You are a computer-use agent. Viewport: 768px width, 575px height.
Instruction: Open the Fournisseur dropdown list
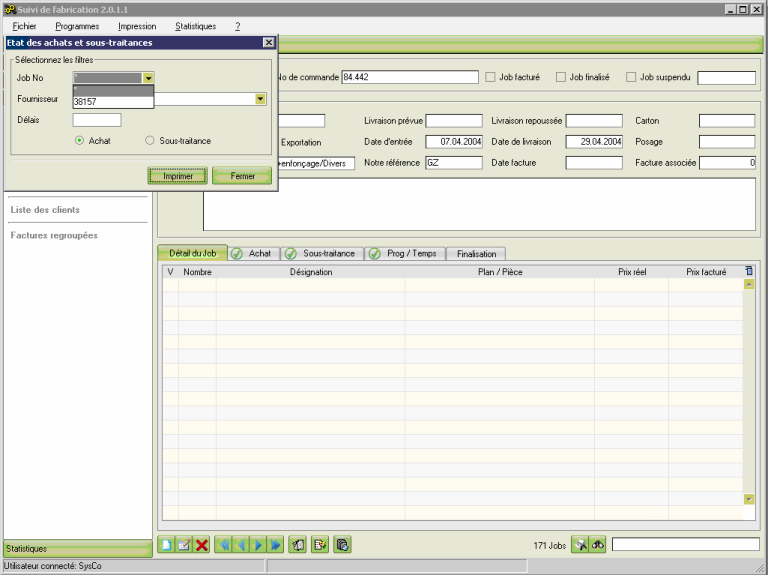260,99
